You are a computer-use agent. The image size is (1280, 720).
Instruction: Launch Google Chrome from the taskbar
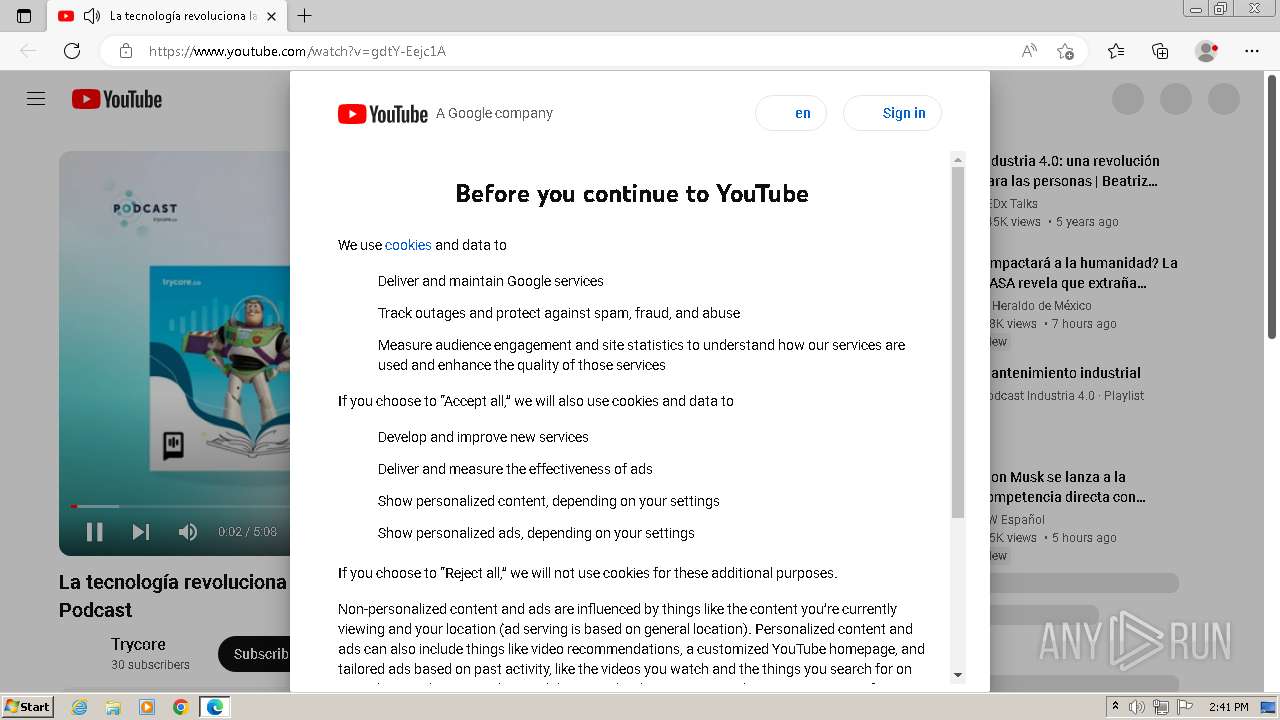coord(181,707)
